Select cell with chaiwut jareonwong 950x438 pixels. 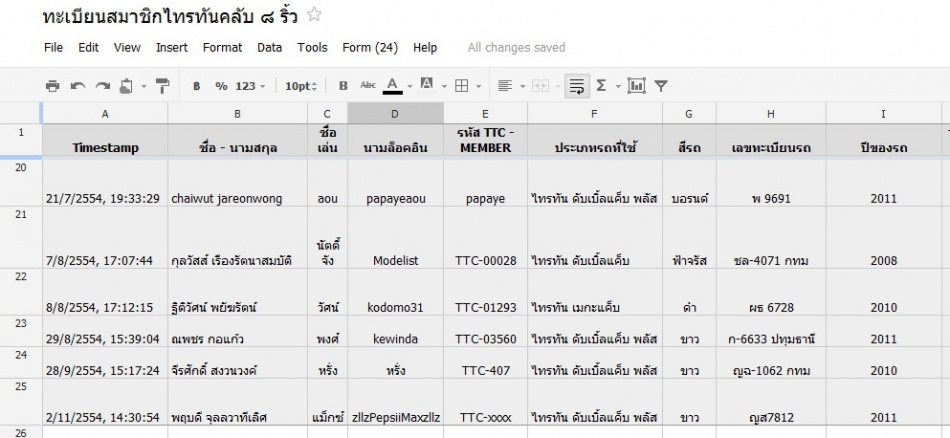[238, 183]
